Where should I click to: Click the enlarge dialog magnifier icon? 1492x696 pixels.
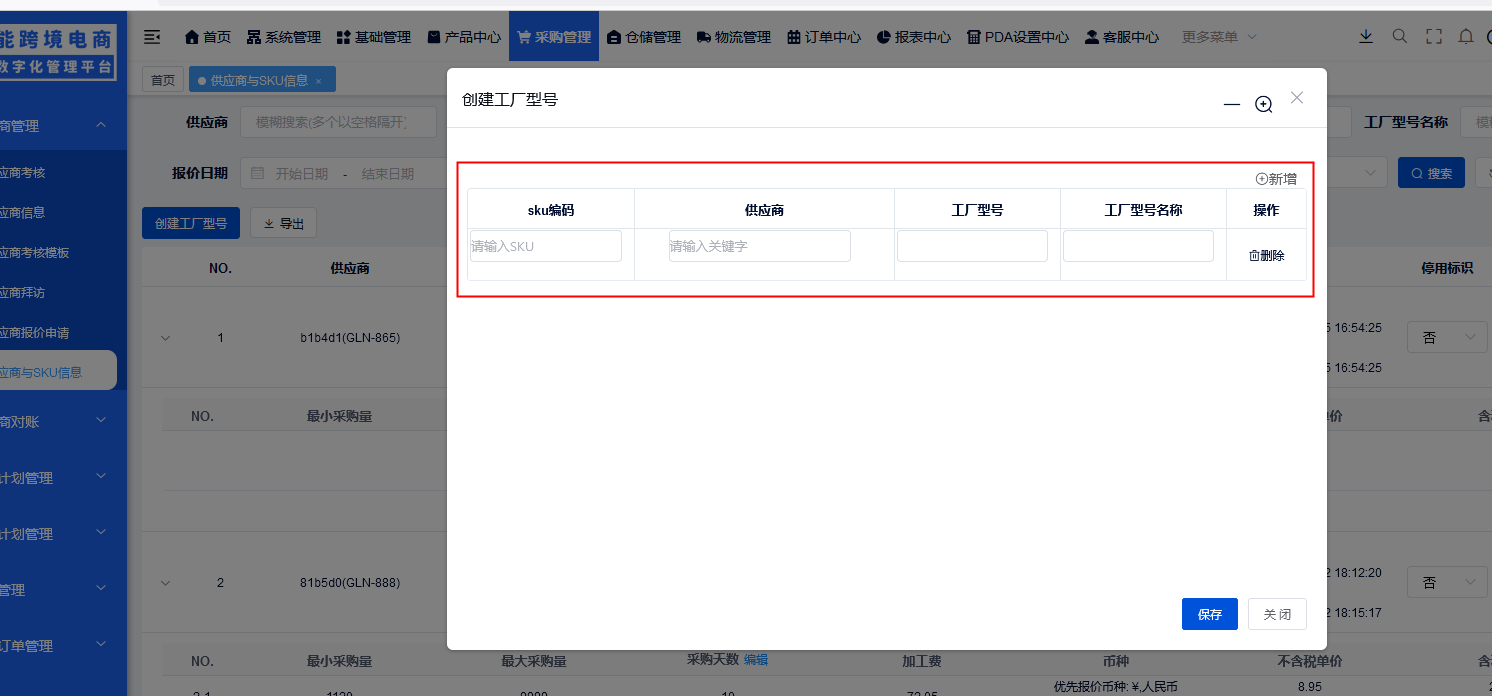tap(1263, 103)
